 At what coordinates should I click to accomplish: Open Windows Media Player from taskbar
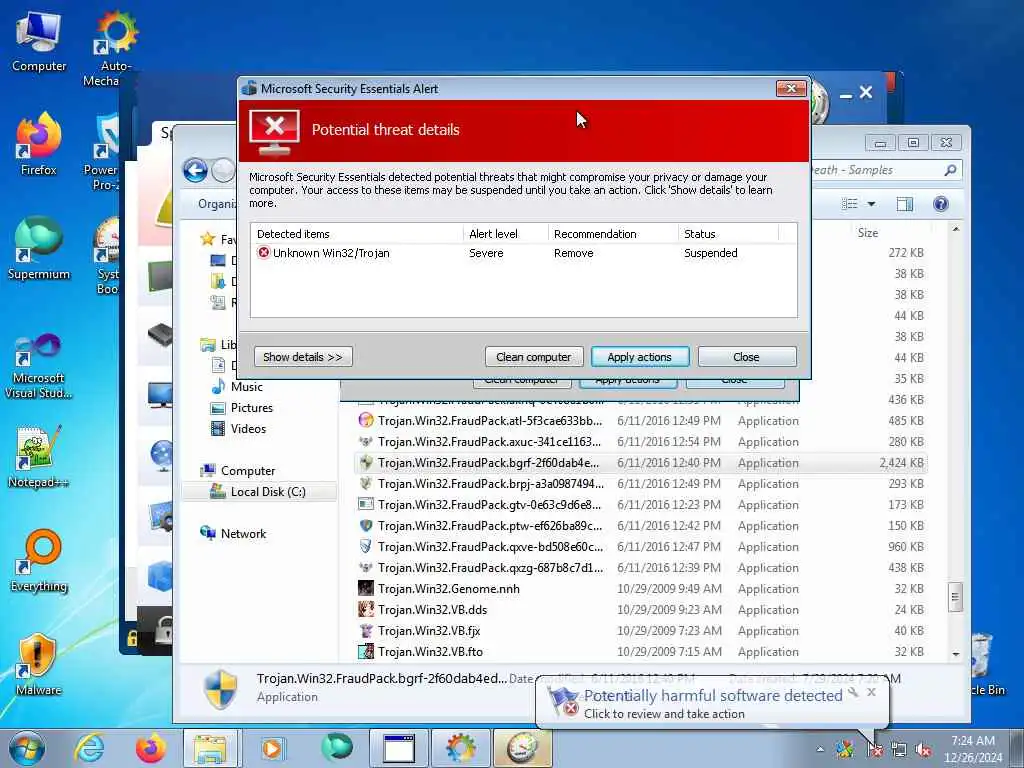pos(272,748)
